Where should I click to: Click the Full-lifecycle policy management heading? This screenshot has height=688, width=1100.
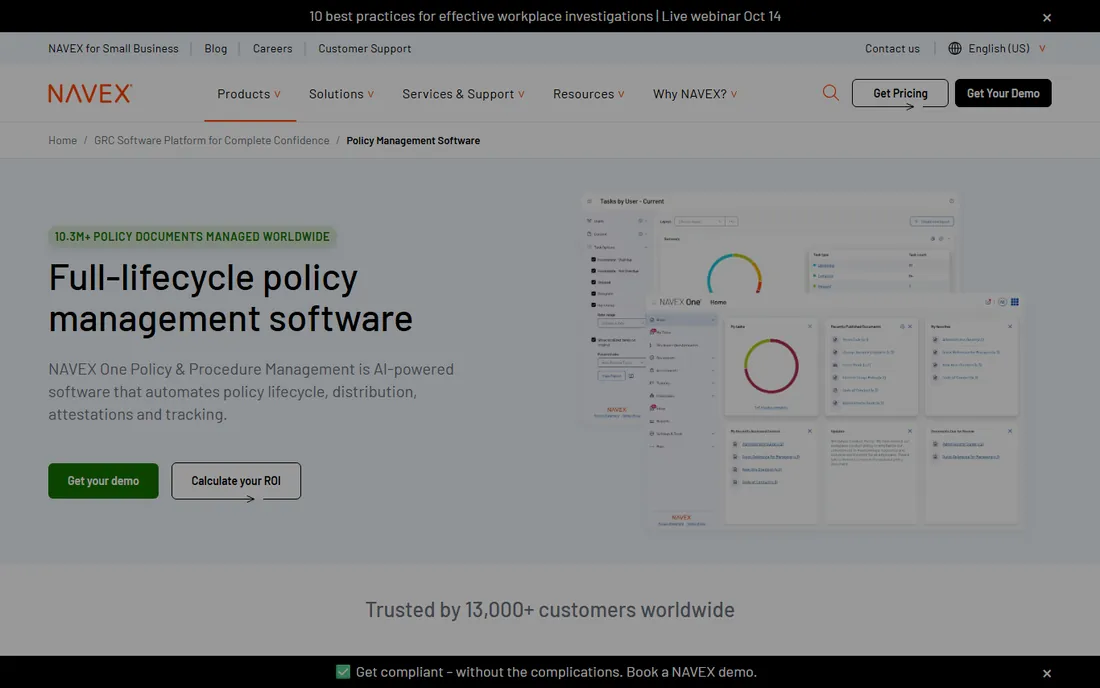[x=231, y=297]
